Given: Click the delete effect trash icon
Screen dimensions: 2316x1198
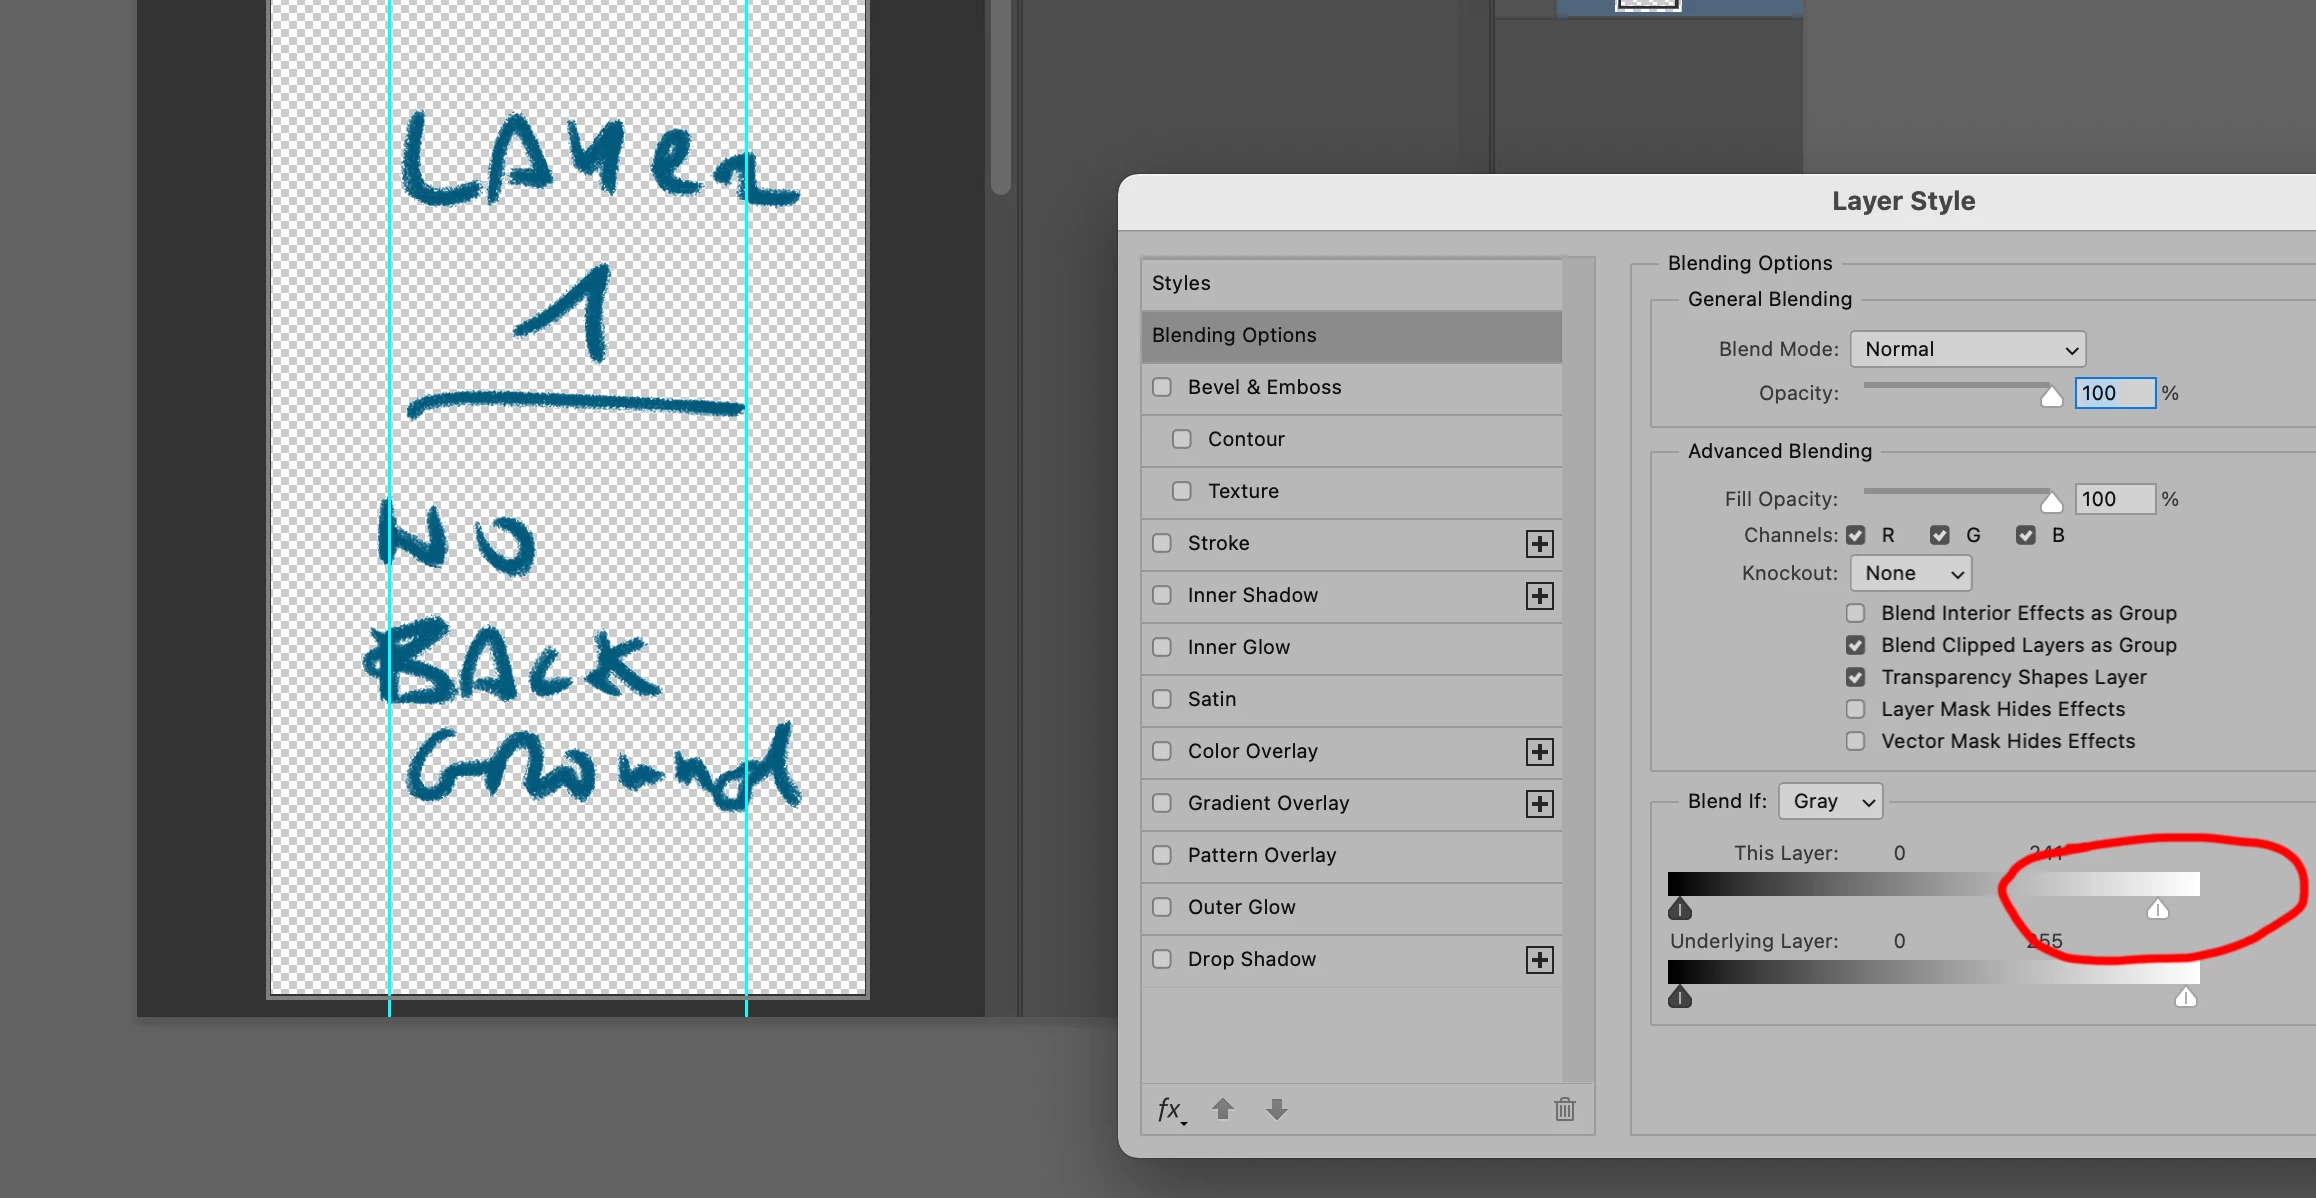Looking at the screenshot, I should pyautogui.click(x=1565, y=1109).
